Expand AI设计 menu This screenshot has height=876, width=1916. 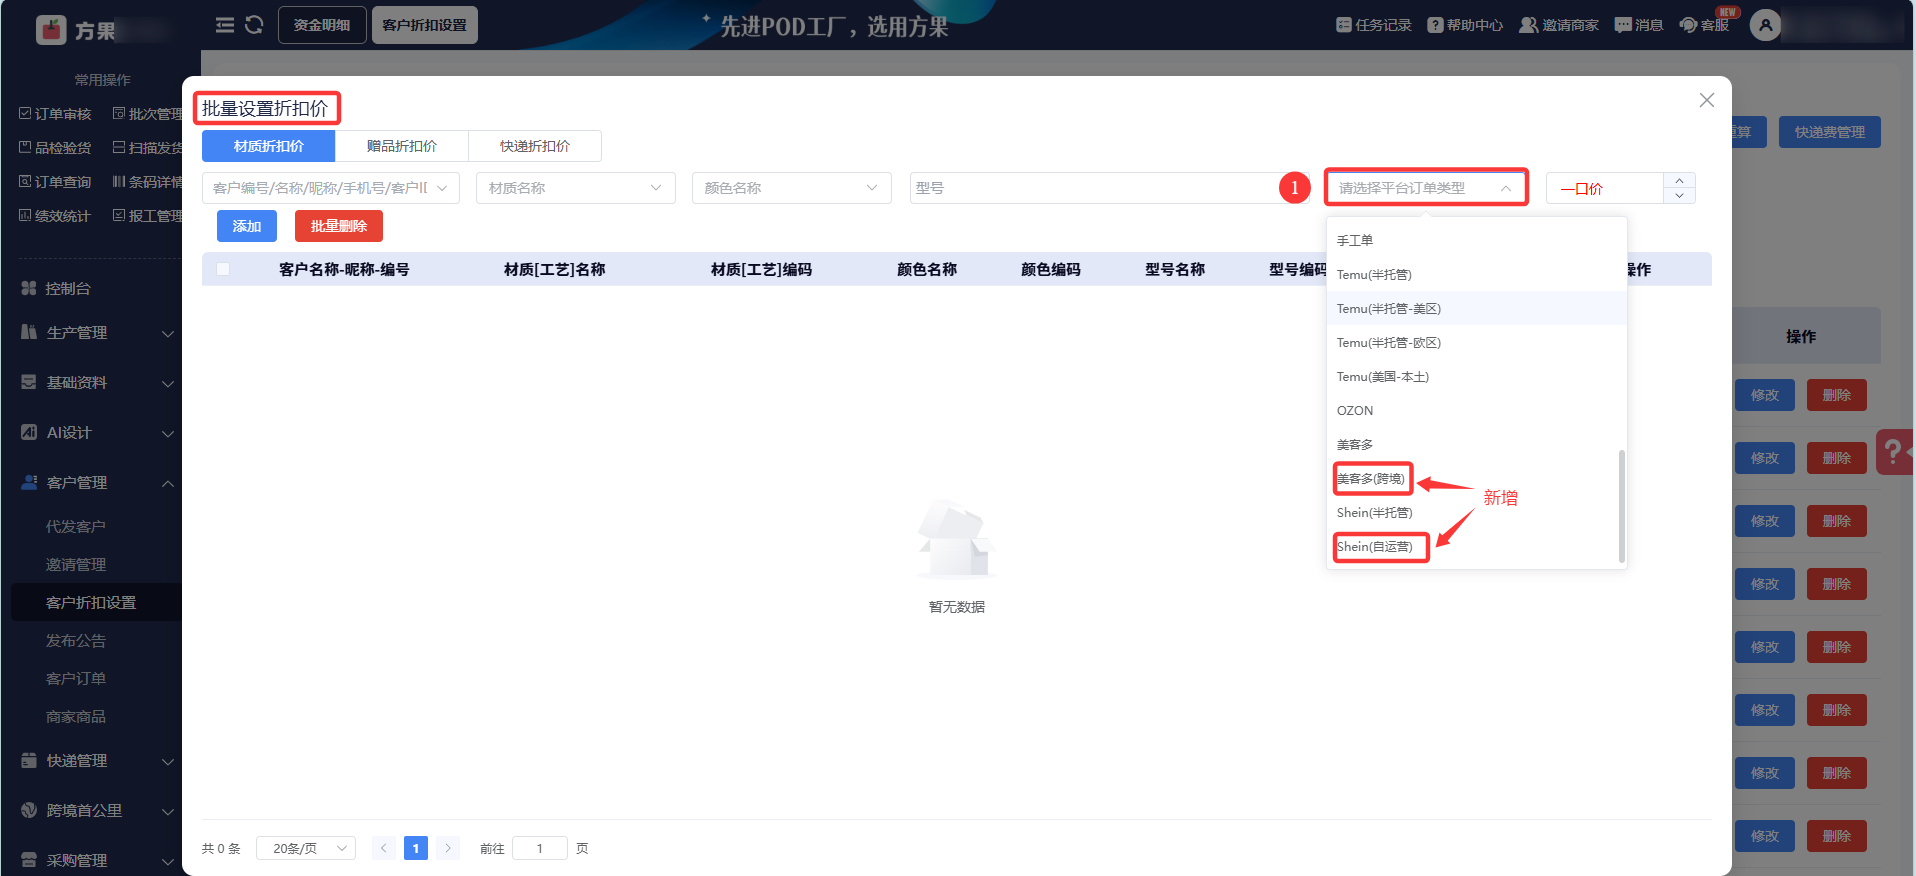pyautogui.click(x=97, y=432)
